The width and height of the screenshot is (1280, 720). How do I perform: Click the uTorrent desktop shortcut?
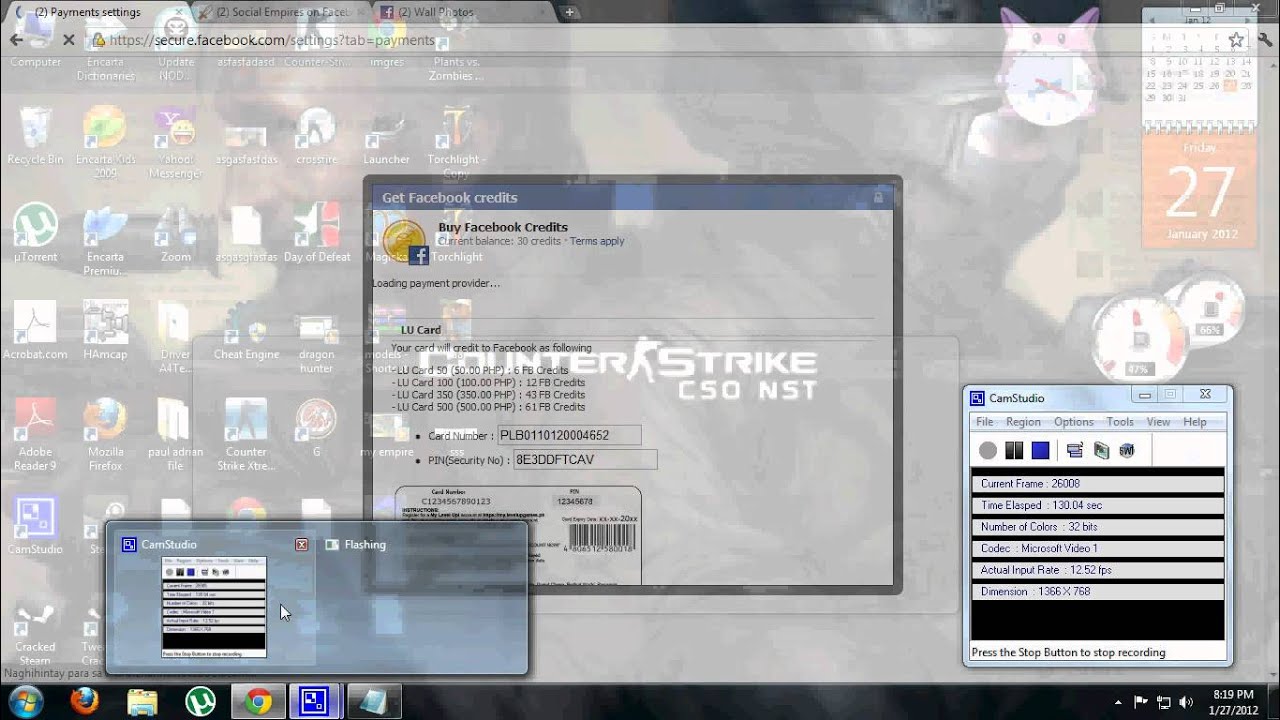(35, 234)
